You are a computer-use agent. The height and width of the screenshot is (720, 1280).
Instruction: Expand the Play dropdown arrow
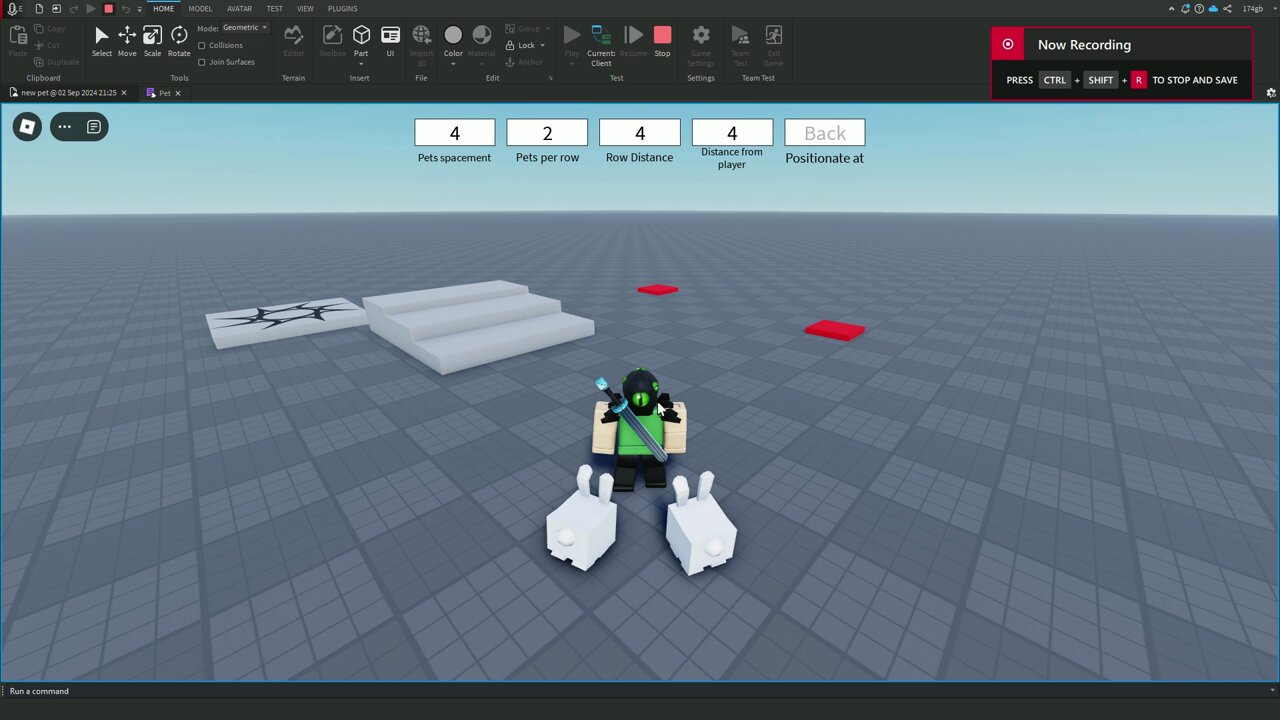click(571, 64)
